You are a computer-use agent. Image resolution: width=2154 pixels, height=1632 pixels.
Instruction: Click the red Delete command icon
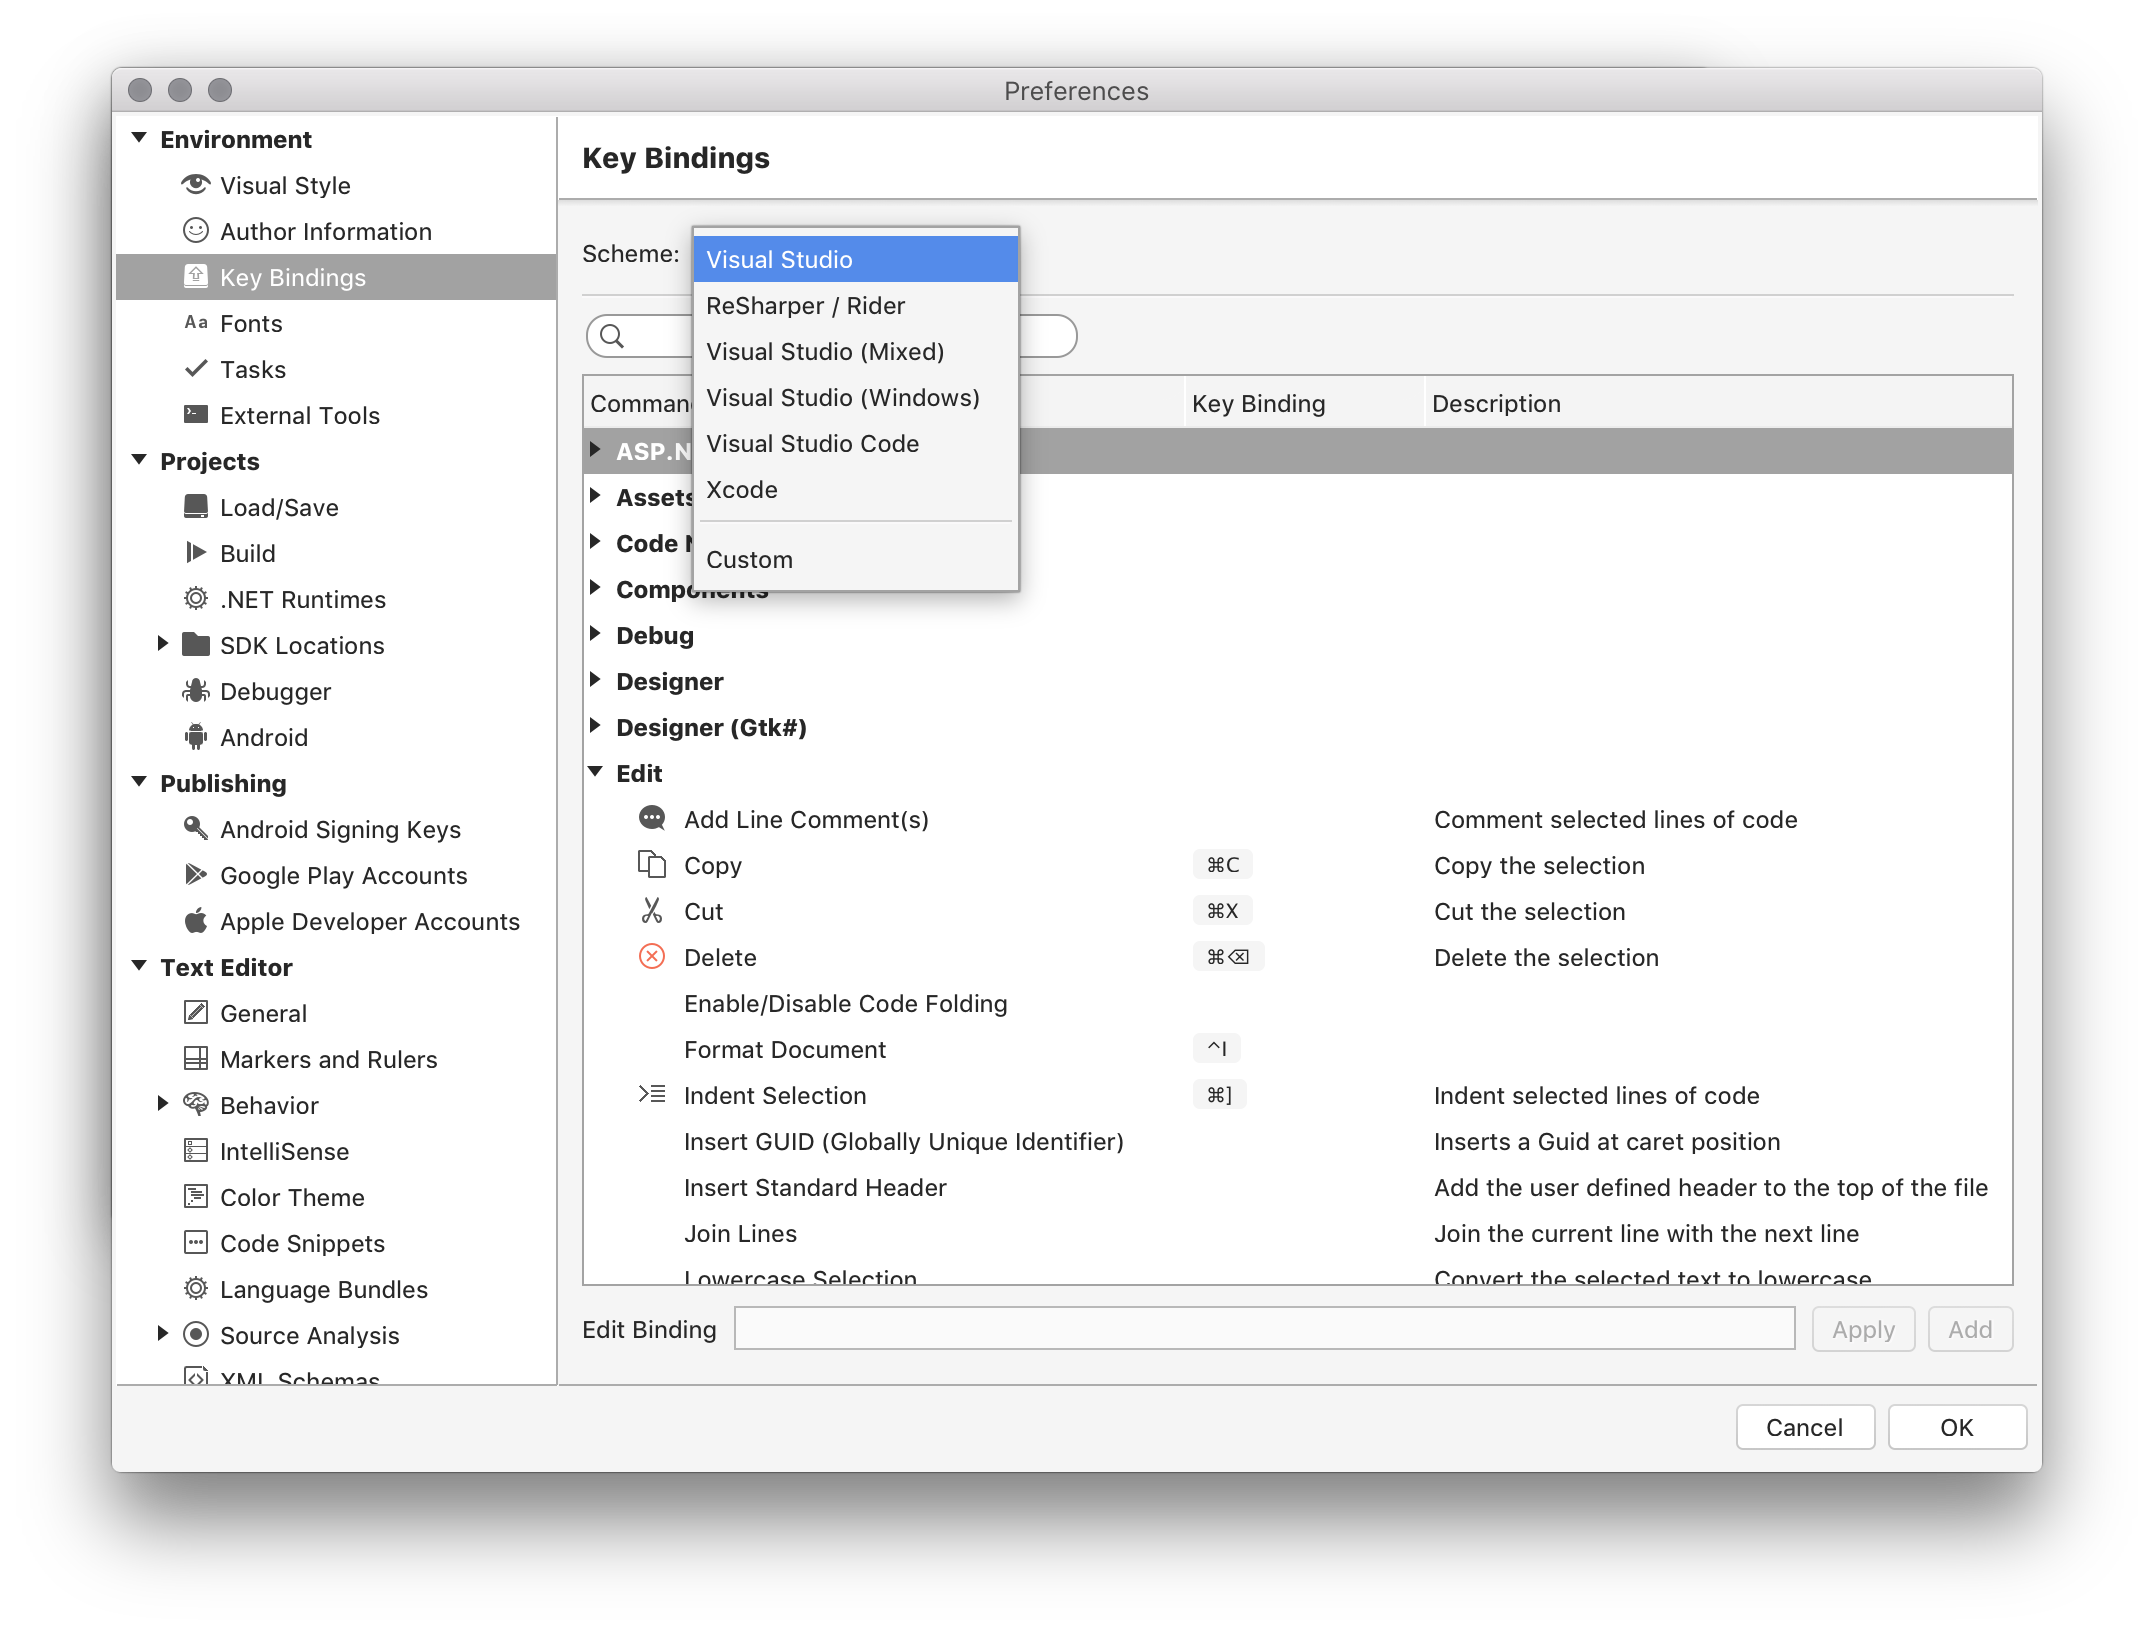coord(652,957)
